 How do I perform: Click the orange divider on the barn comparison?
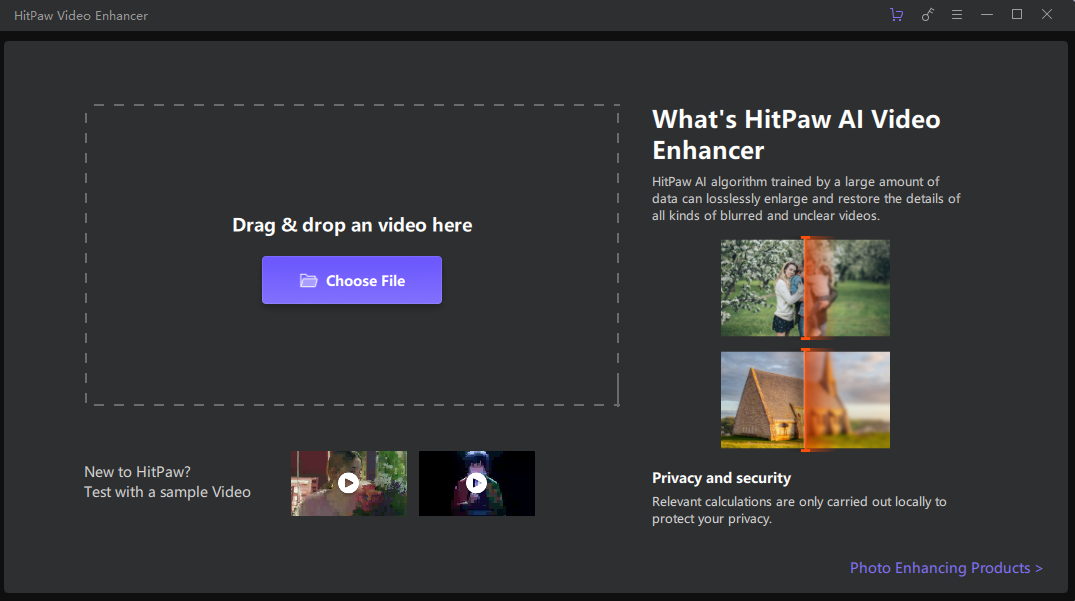804,400
